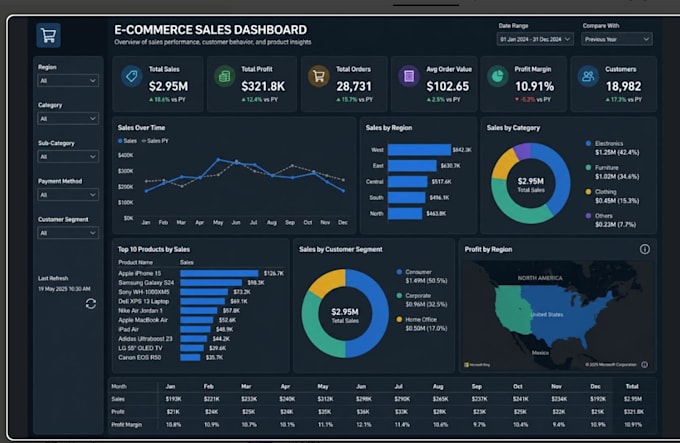Click the Total Profit money icon

(224, 76)
